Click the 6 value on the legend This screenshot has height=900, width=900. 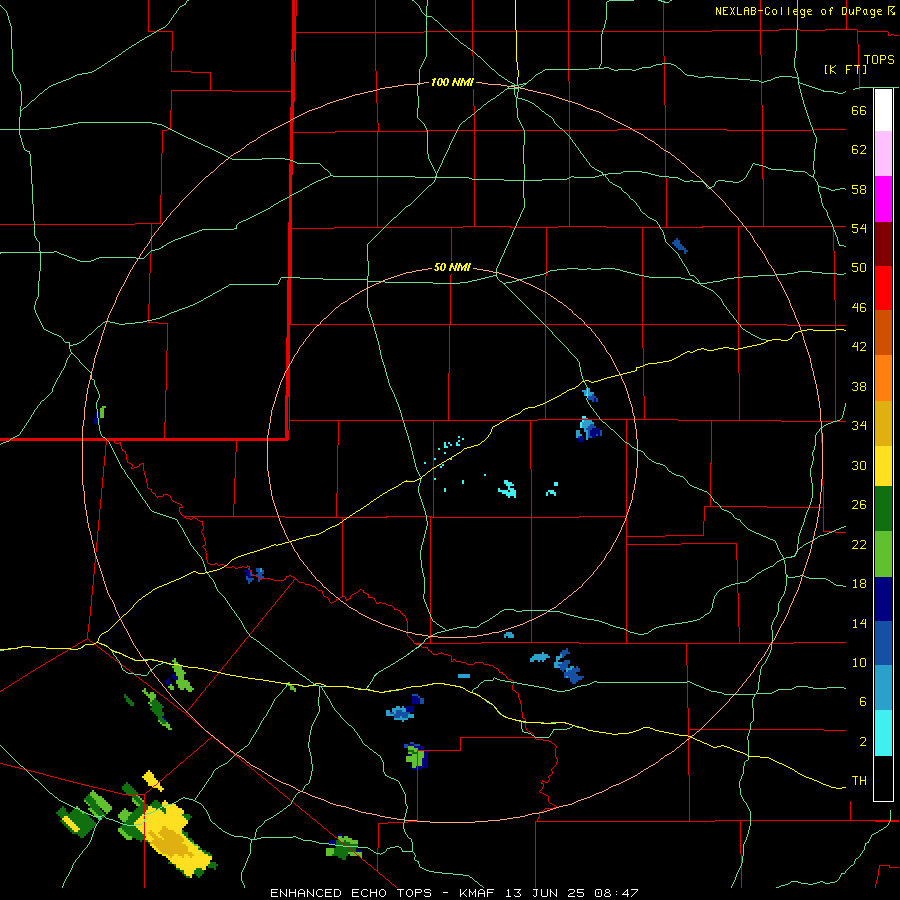863,702
